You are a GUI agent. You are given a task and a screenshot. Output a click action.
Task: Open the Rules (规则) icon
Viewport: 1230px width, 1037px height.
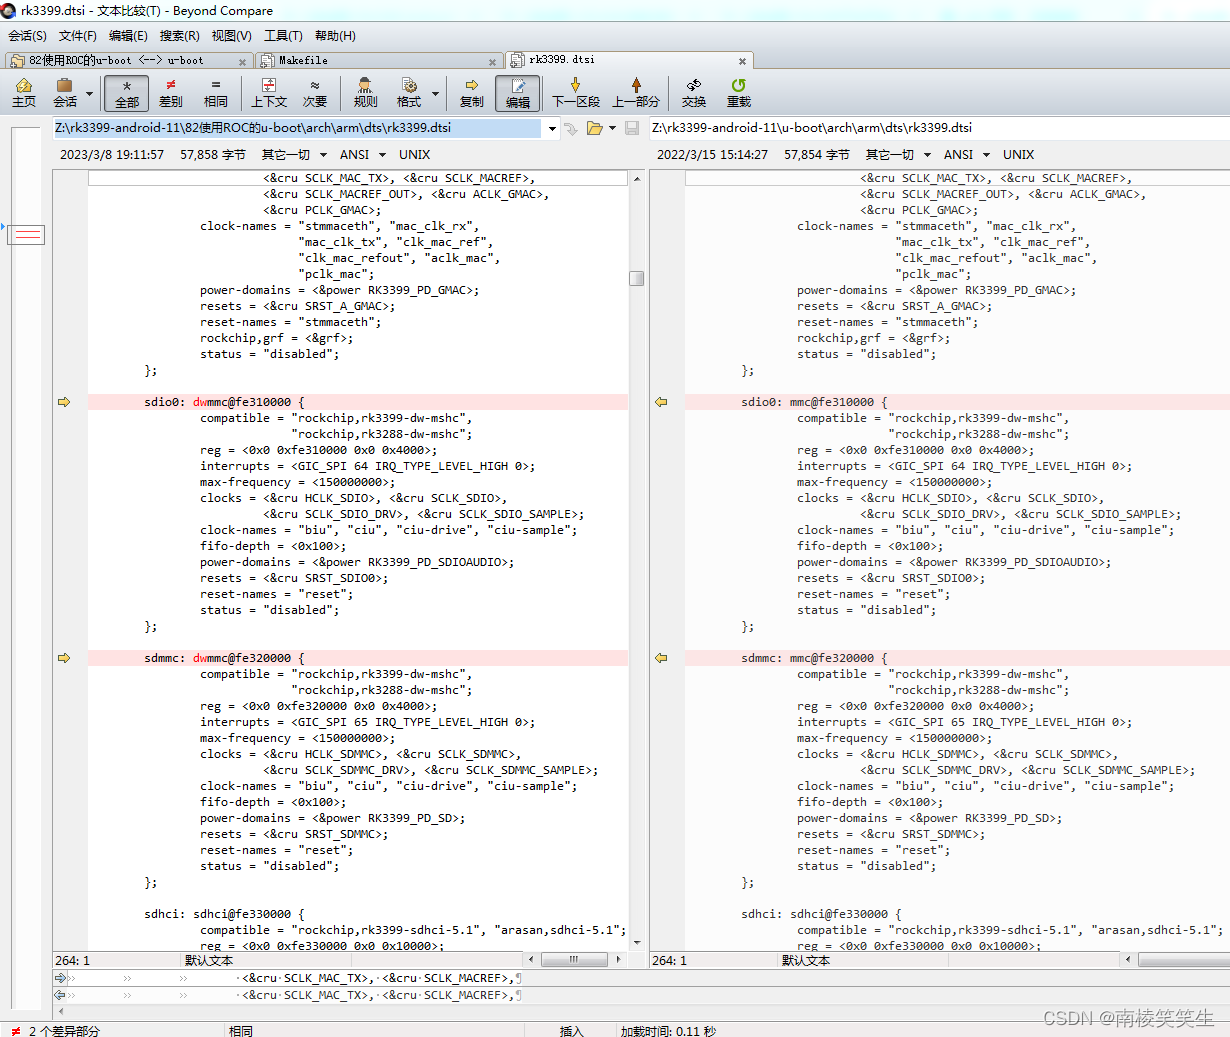pos(366,93)
